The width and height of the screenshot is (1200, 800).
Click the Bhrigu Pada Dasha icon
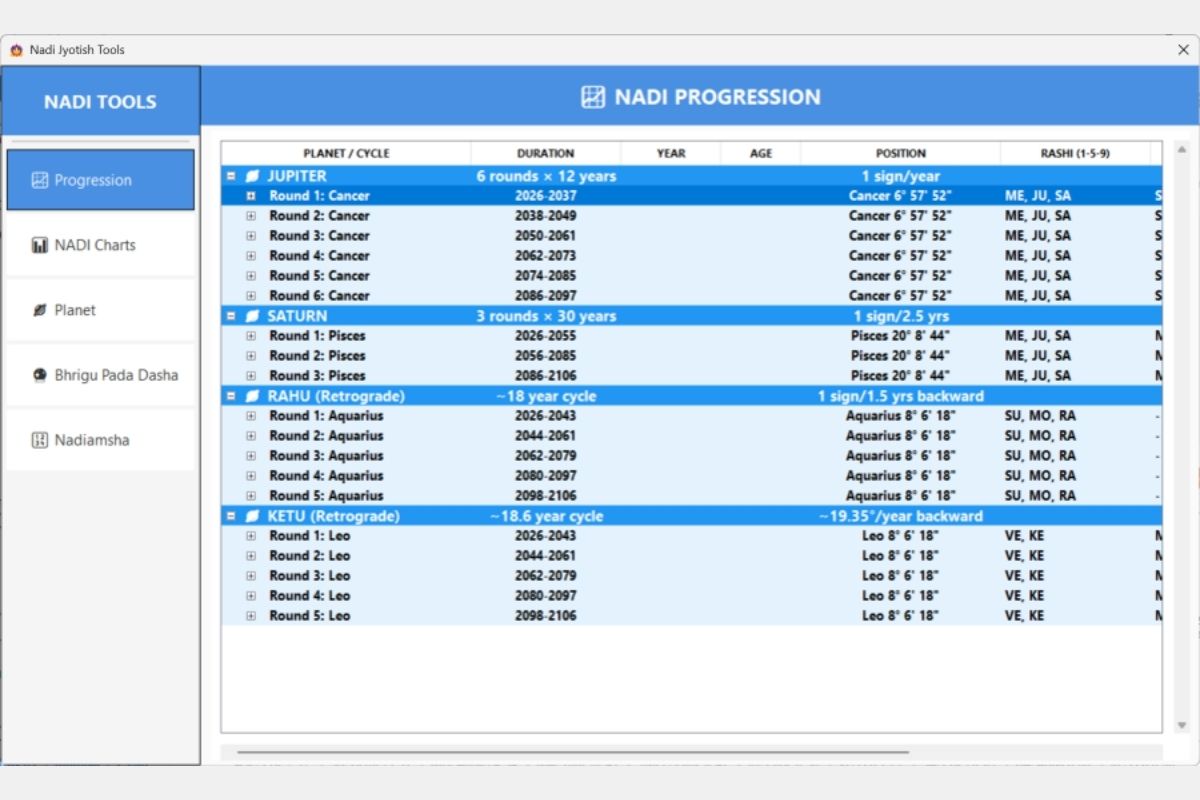pyautogui.click(x=40, y=375)
